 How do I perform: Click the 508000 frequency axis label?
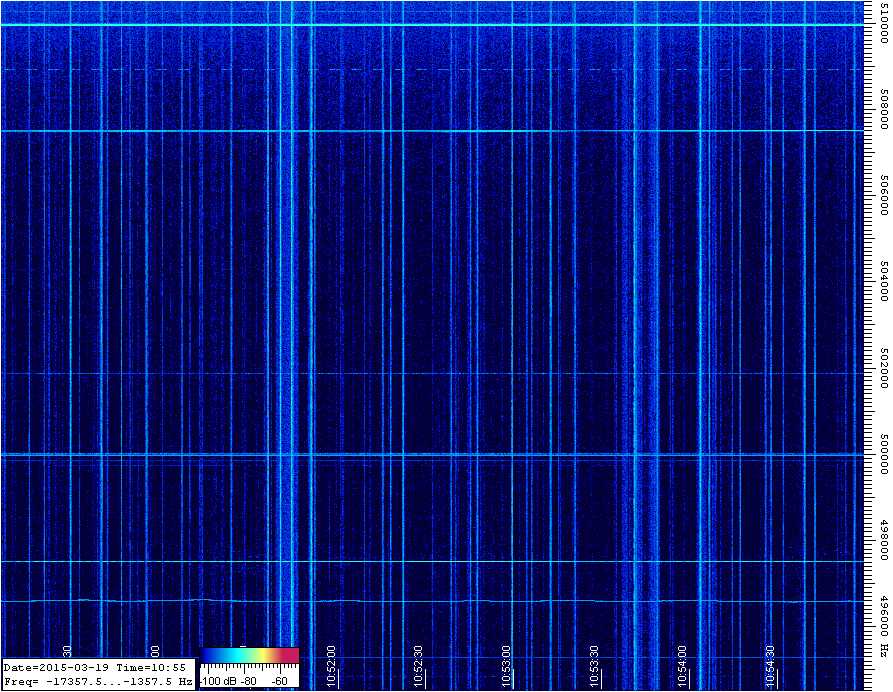point(884,109)
